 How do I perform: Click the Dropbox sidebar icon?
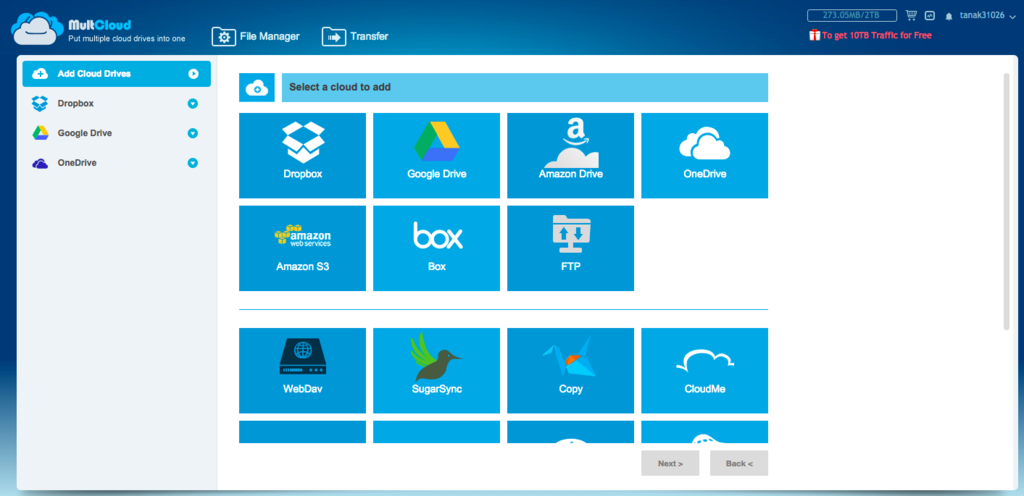[40, 103]
